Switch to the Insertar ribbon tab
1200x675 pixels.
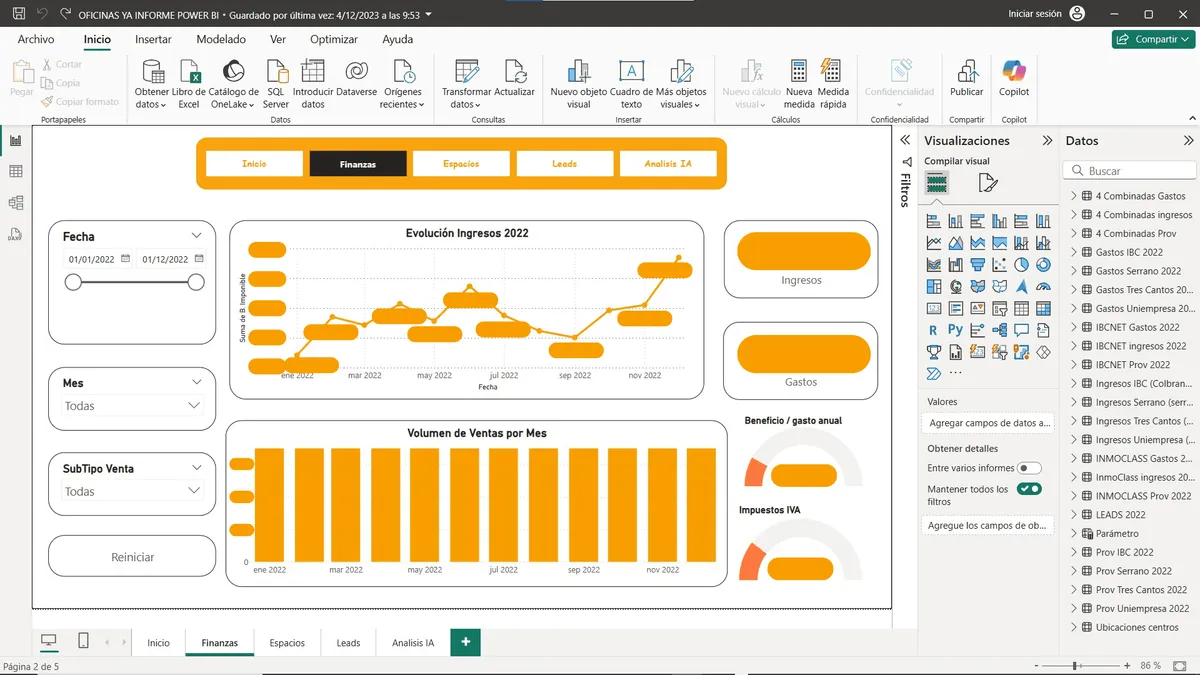click(x=153, y=40)
